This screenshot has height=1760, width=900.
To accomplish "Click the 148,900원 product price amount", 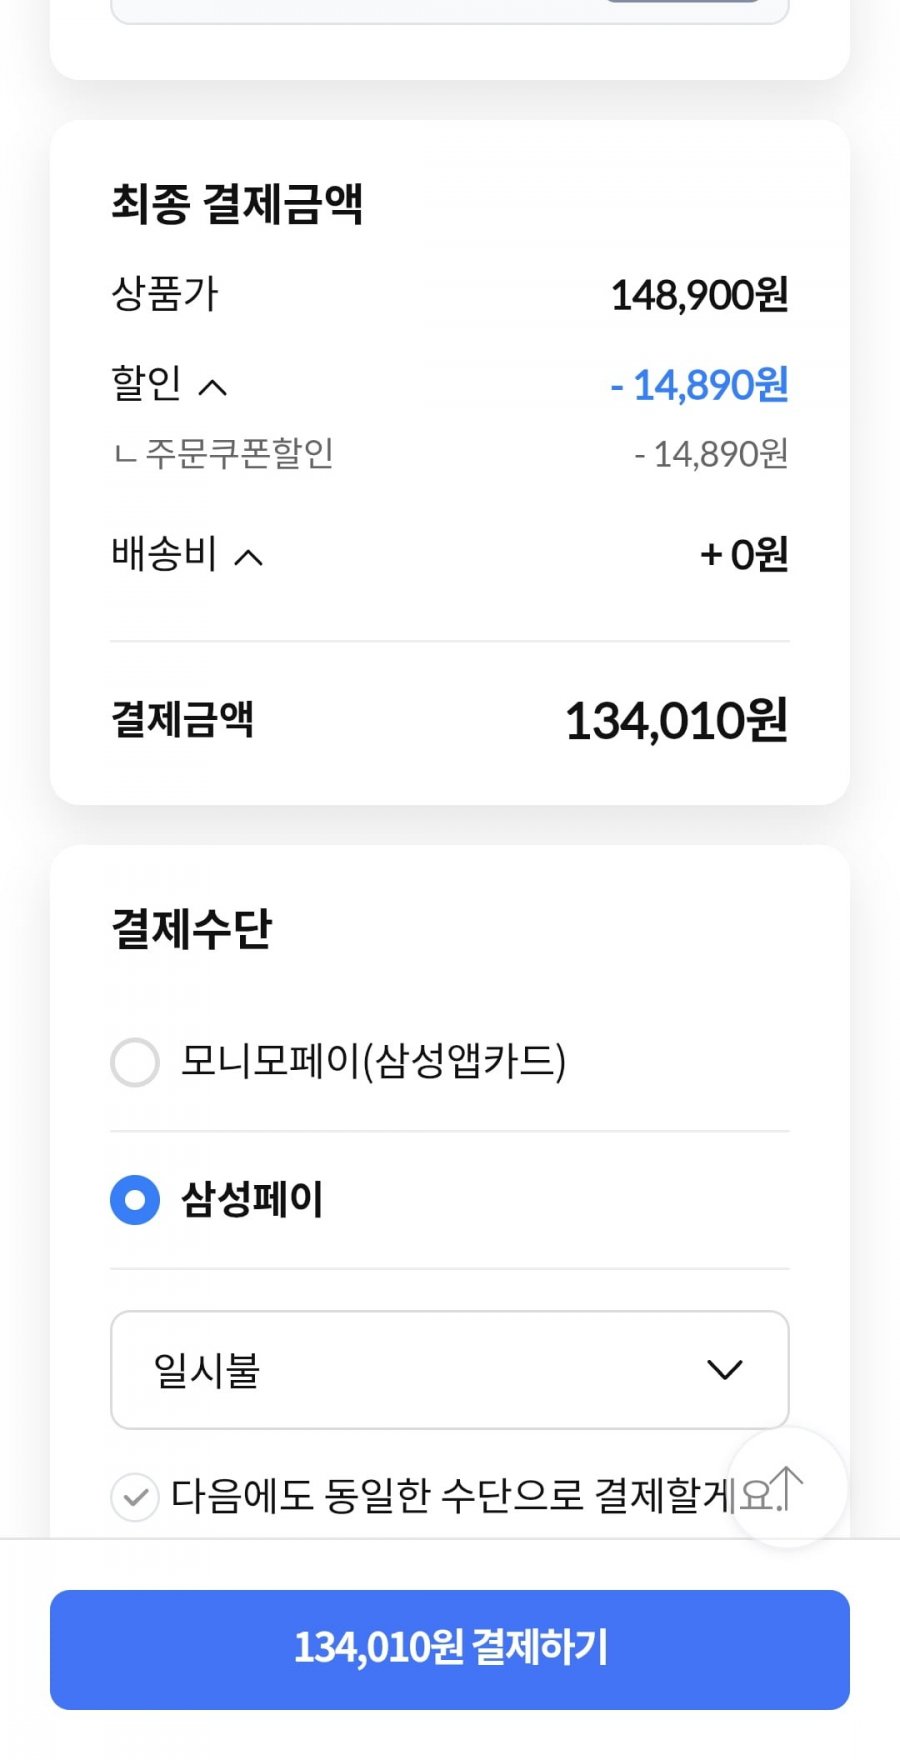I will click(x=699, y=295).
